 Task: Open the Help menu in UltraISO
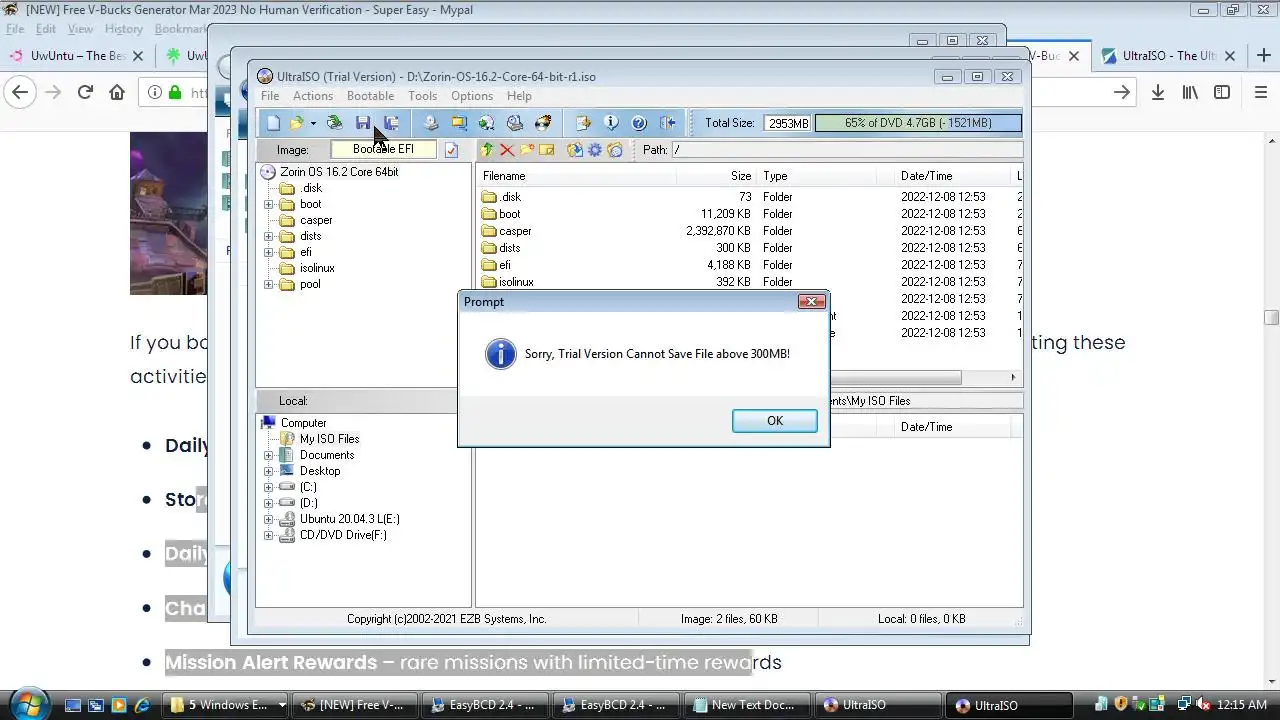(519, 96)
